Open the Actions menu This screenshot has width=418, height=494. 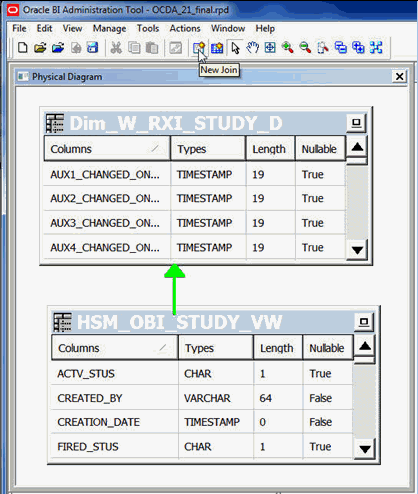point(185,29)
